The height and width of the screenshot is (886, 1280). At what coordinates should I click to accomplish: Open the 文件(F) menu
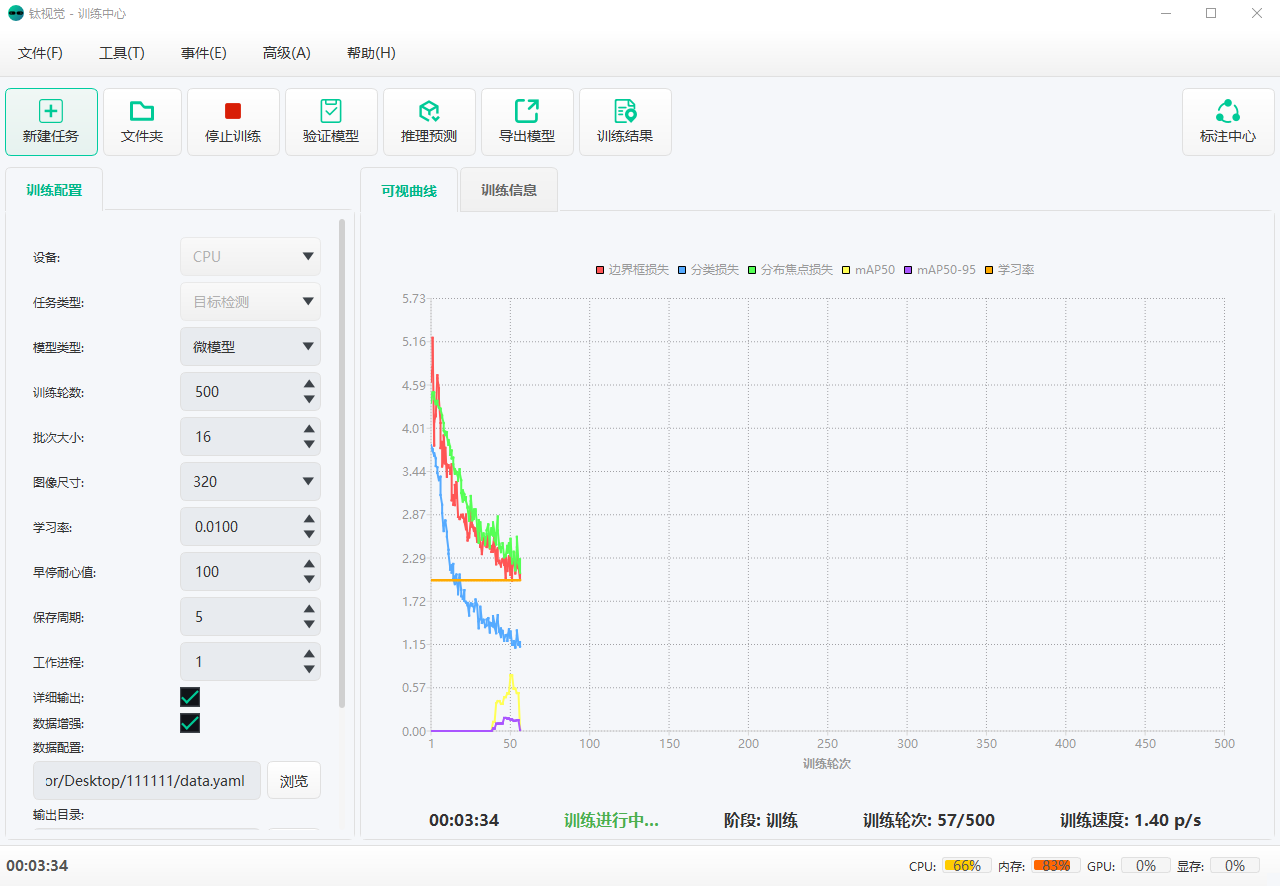click(40, 53)
